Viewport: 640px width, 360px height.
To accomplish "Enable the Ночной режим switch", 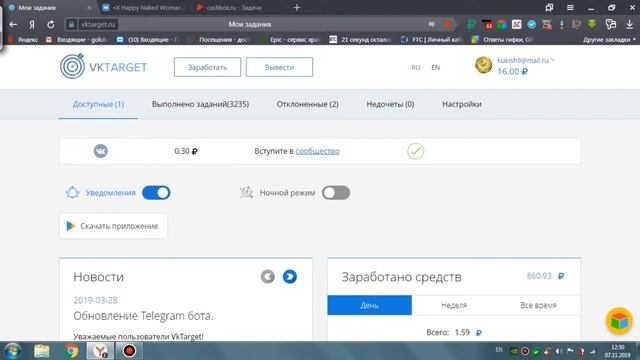I will pos(336,193).
